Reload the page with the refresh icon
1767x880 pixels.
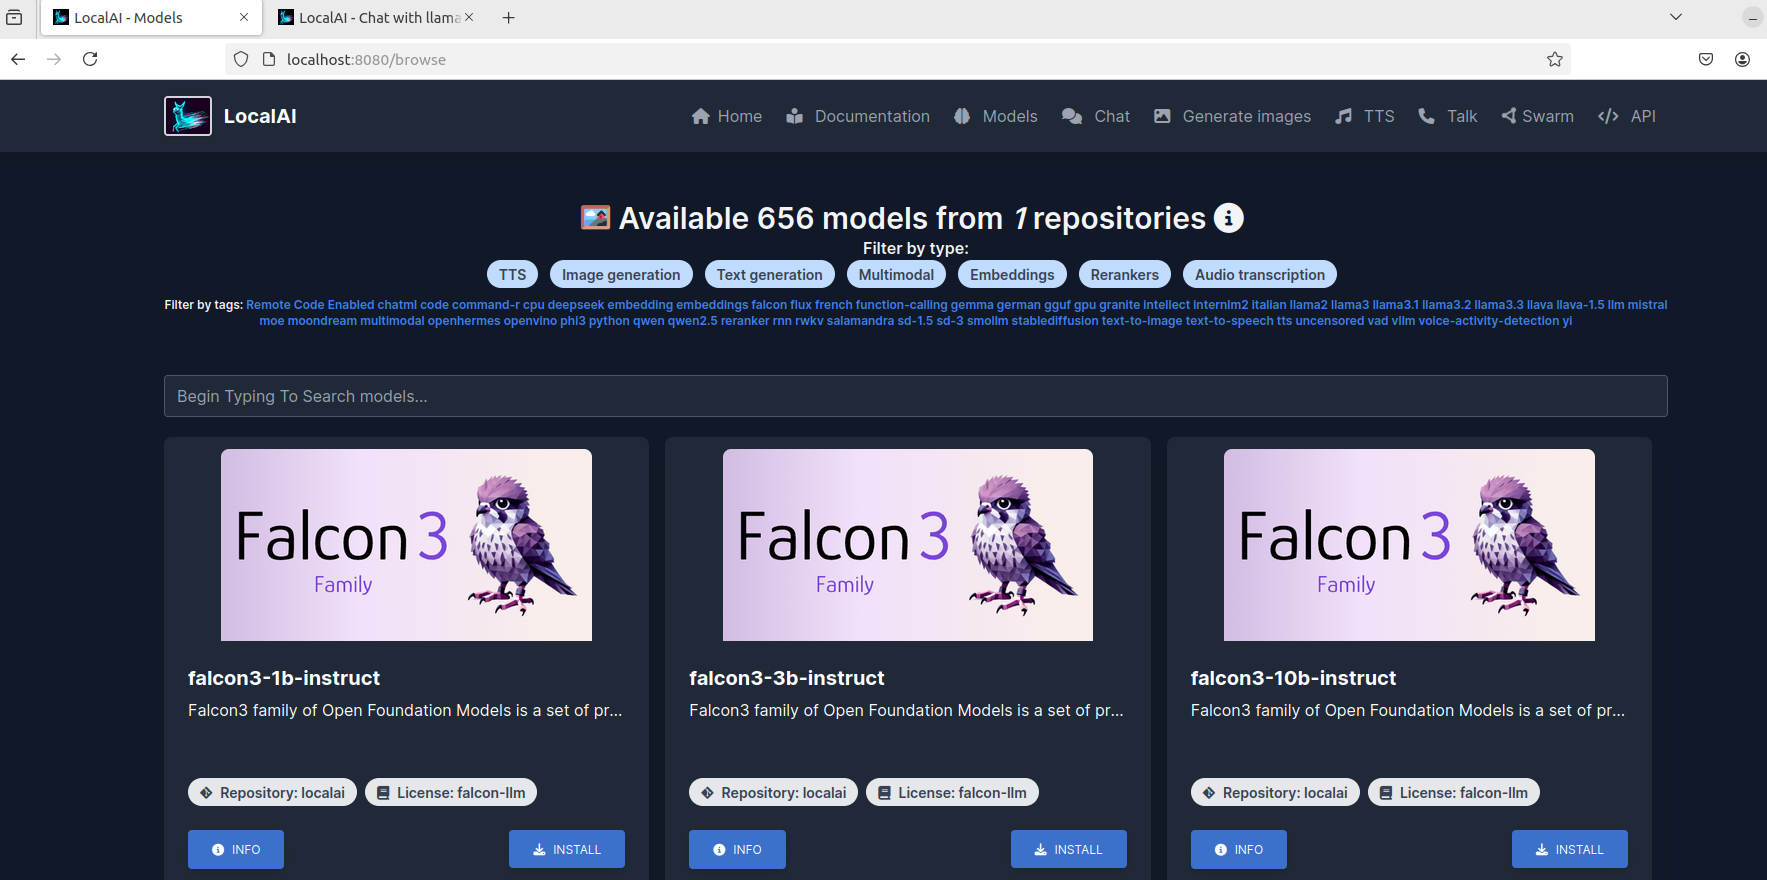click(90, 60)
